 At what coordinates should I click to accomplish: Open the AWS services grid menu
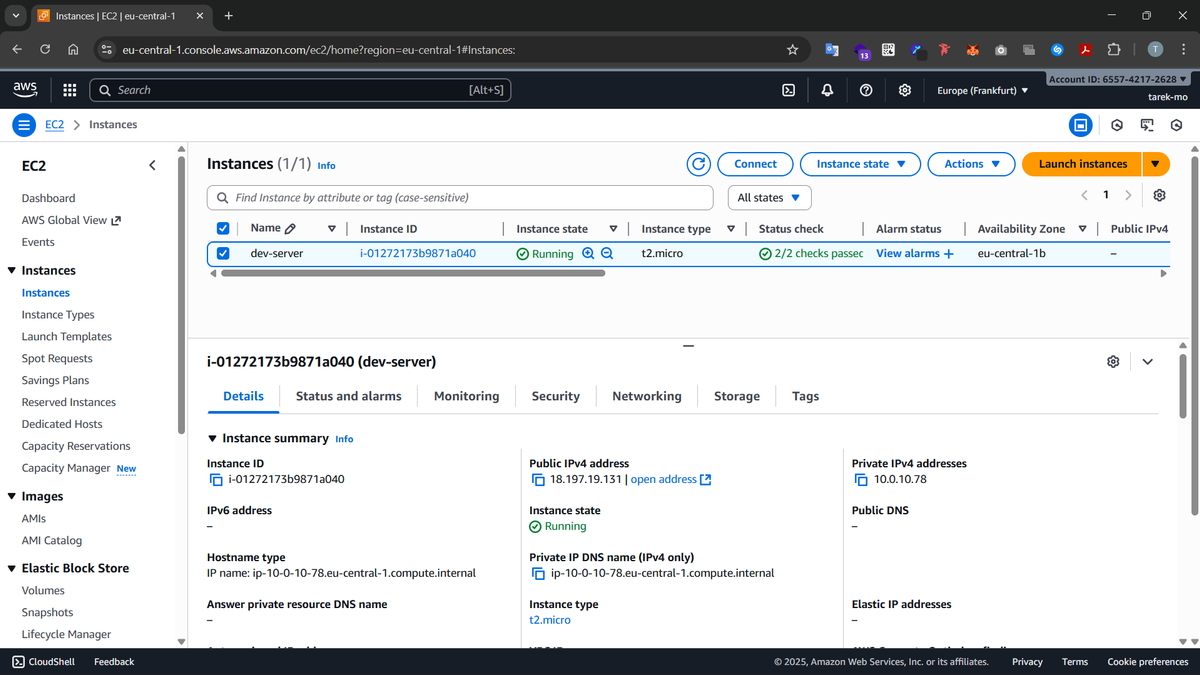[69, 90]
